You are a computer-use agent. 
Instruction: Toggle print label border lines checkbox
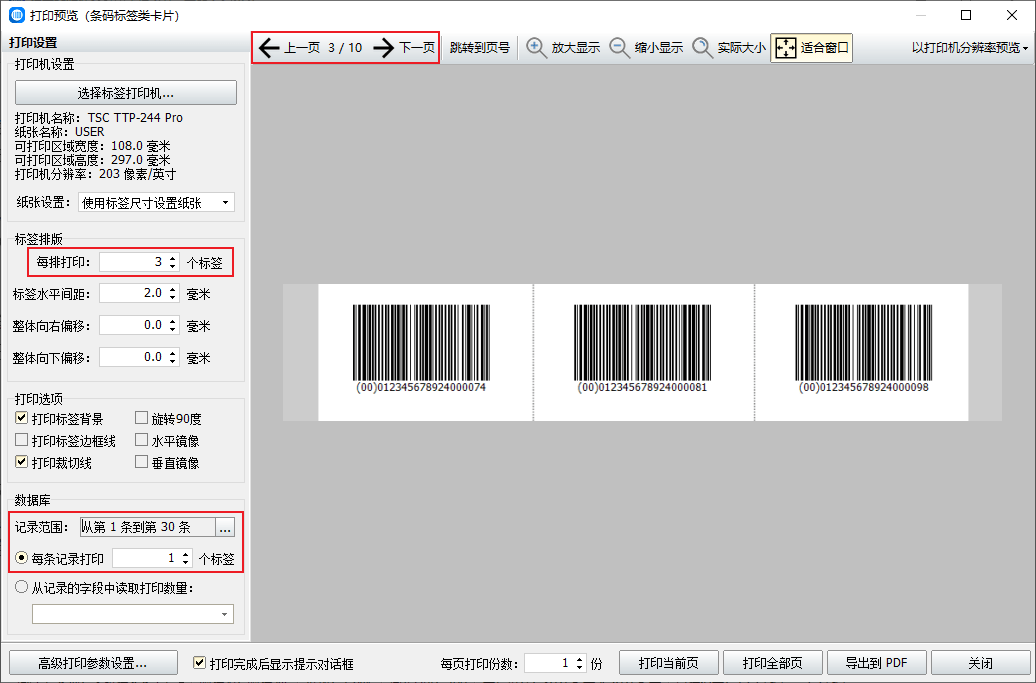(22, 441)
